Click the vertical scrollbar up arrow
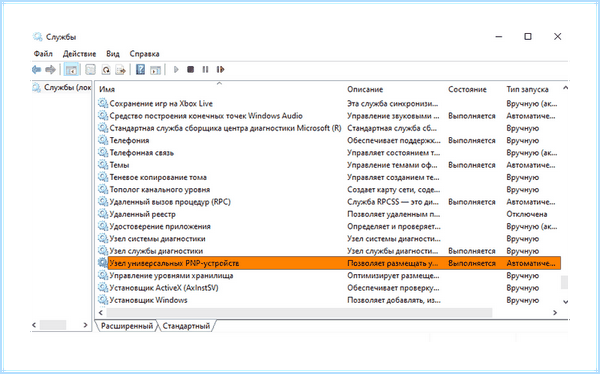 pyautogui.click(x=565, y=88)
